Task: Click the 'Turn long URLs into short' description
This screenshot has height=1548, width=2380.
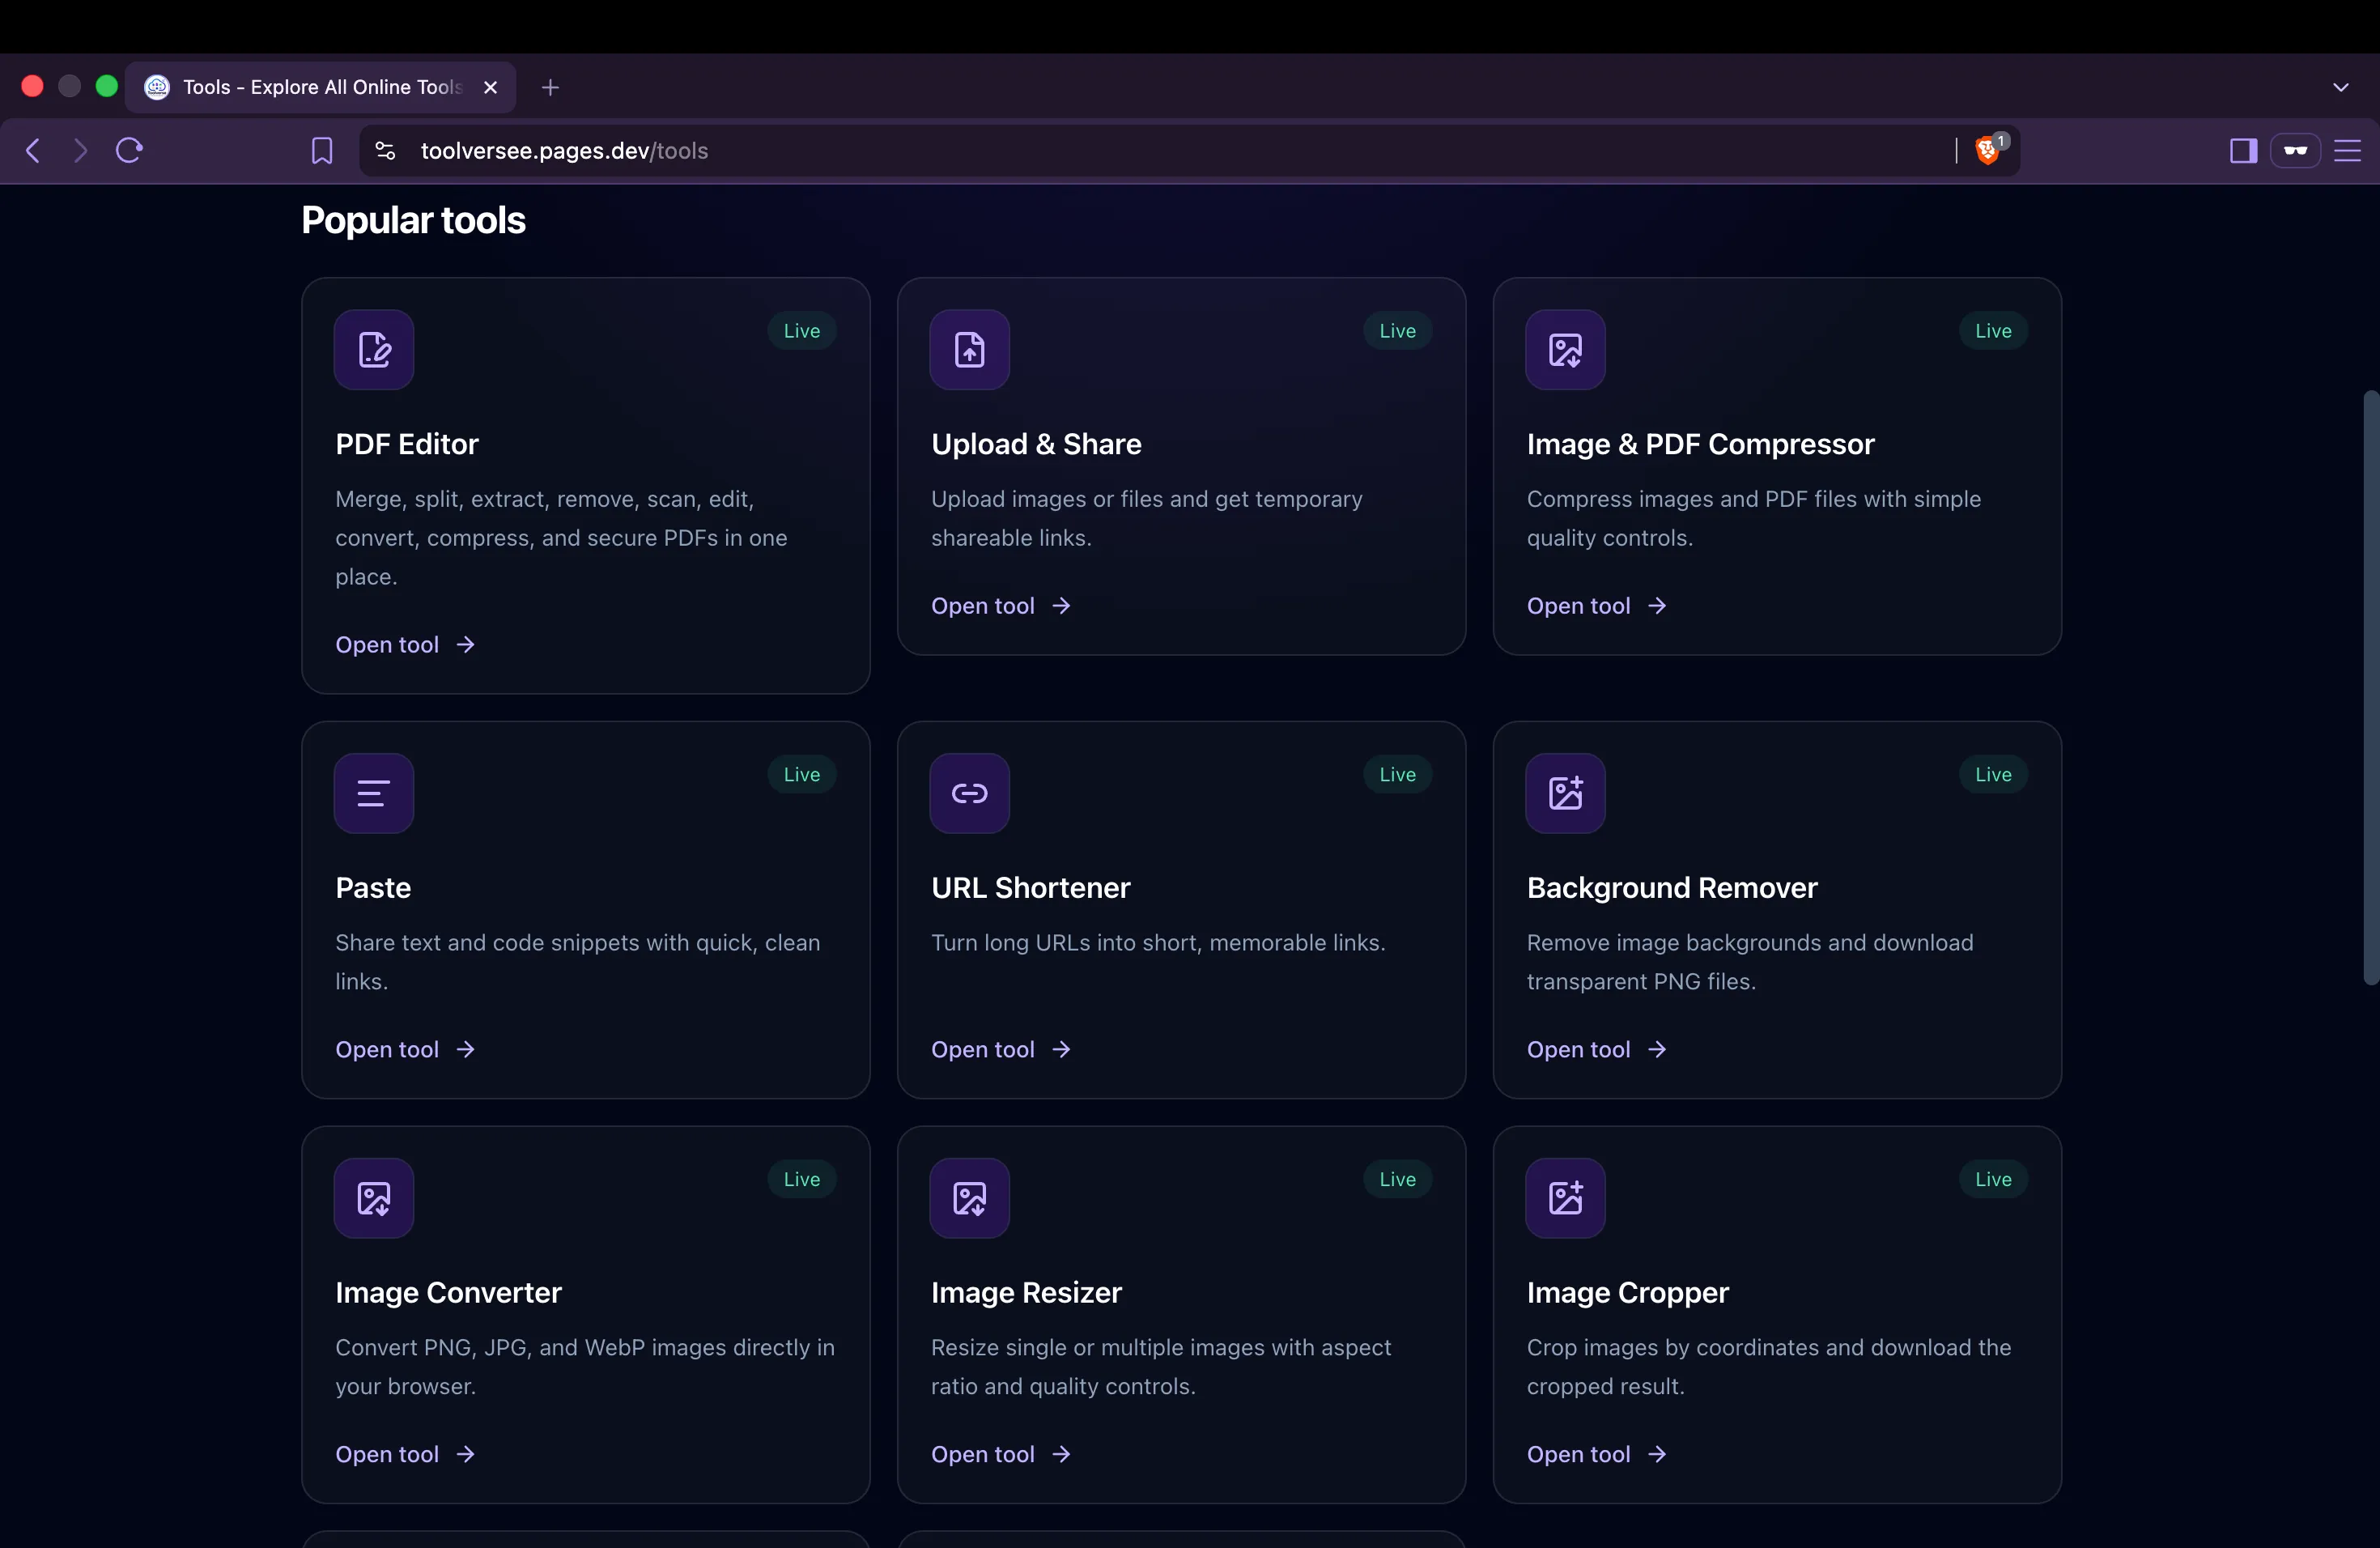Action: (1158, 943)
